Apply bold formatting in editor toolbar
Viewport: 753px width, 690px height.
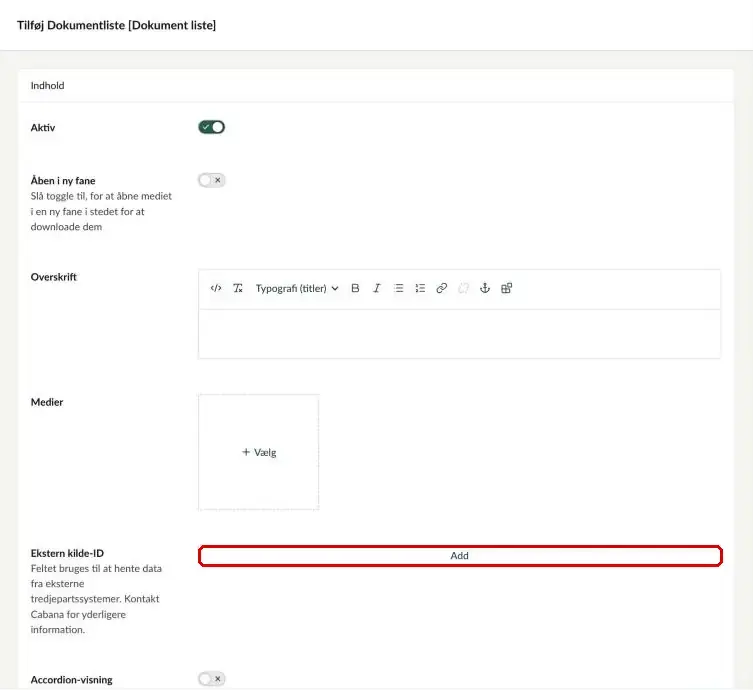(x=355, y=288)
